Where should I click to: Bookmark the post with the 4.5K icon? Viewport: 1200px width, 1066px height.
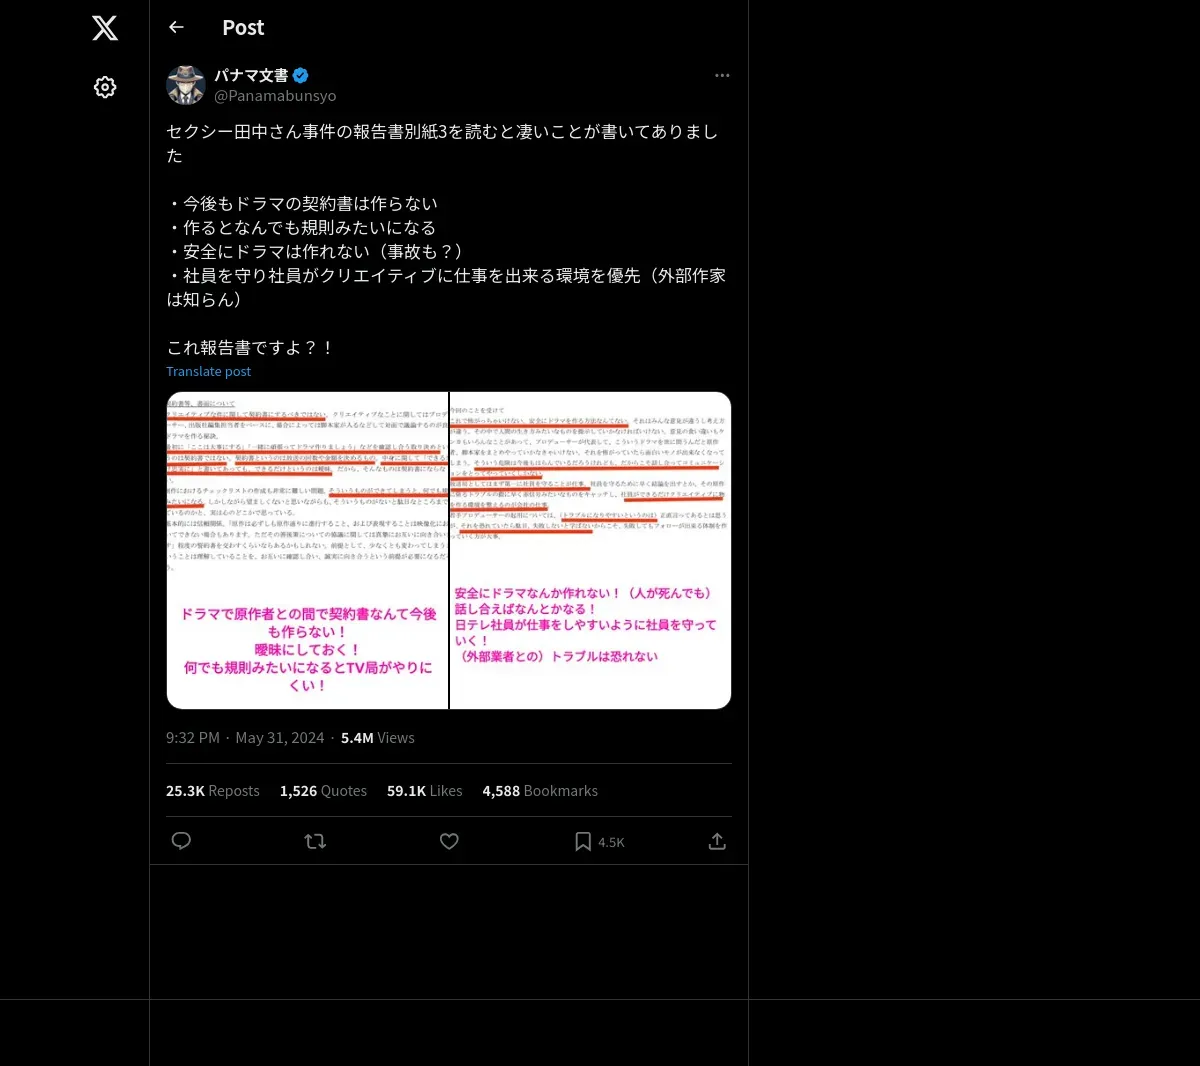tap(599, 841)
